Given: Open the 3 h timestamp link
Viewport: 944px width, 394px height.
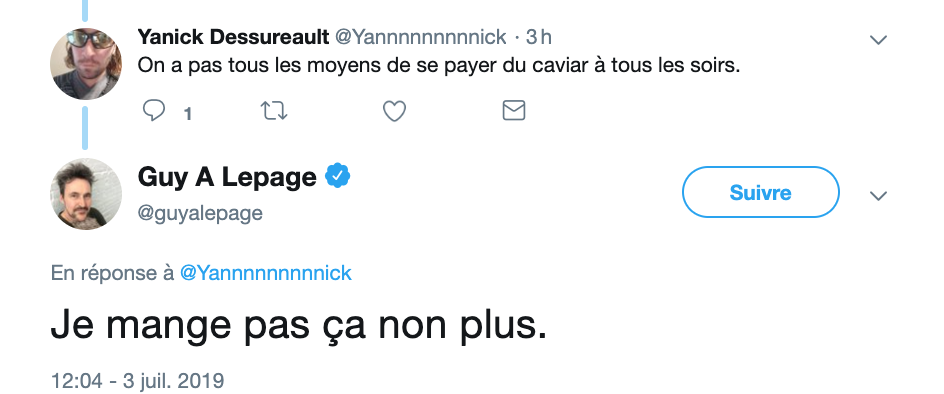Looking at the screenshot, I should click(x=538, y=37).
